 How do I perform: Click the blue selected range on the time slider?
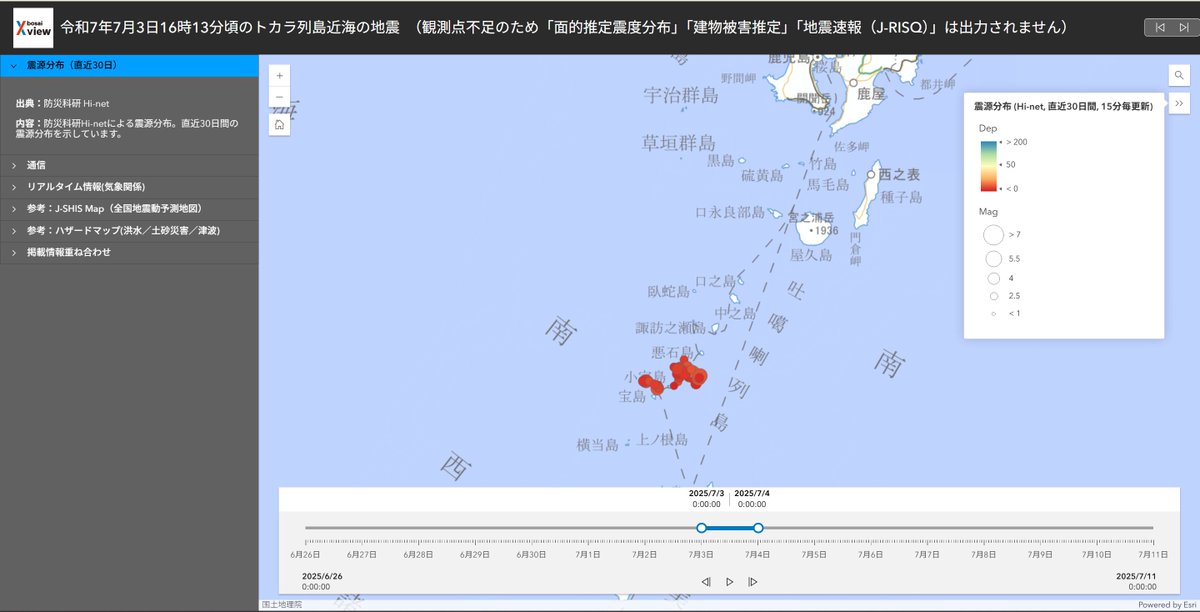click(x=730, y=527)
